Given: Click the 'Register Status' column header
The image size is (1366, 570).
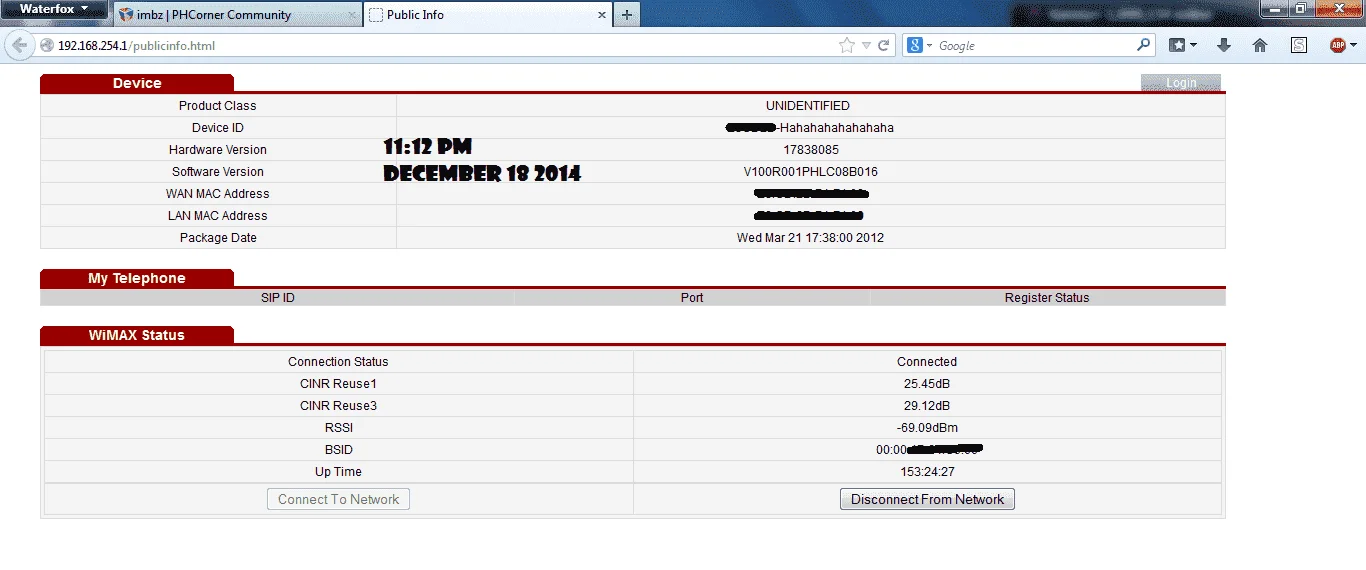Looking at the screenshot, I should click(1047, 298).
